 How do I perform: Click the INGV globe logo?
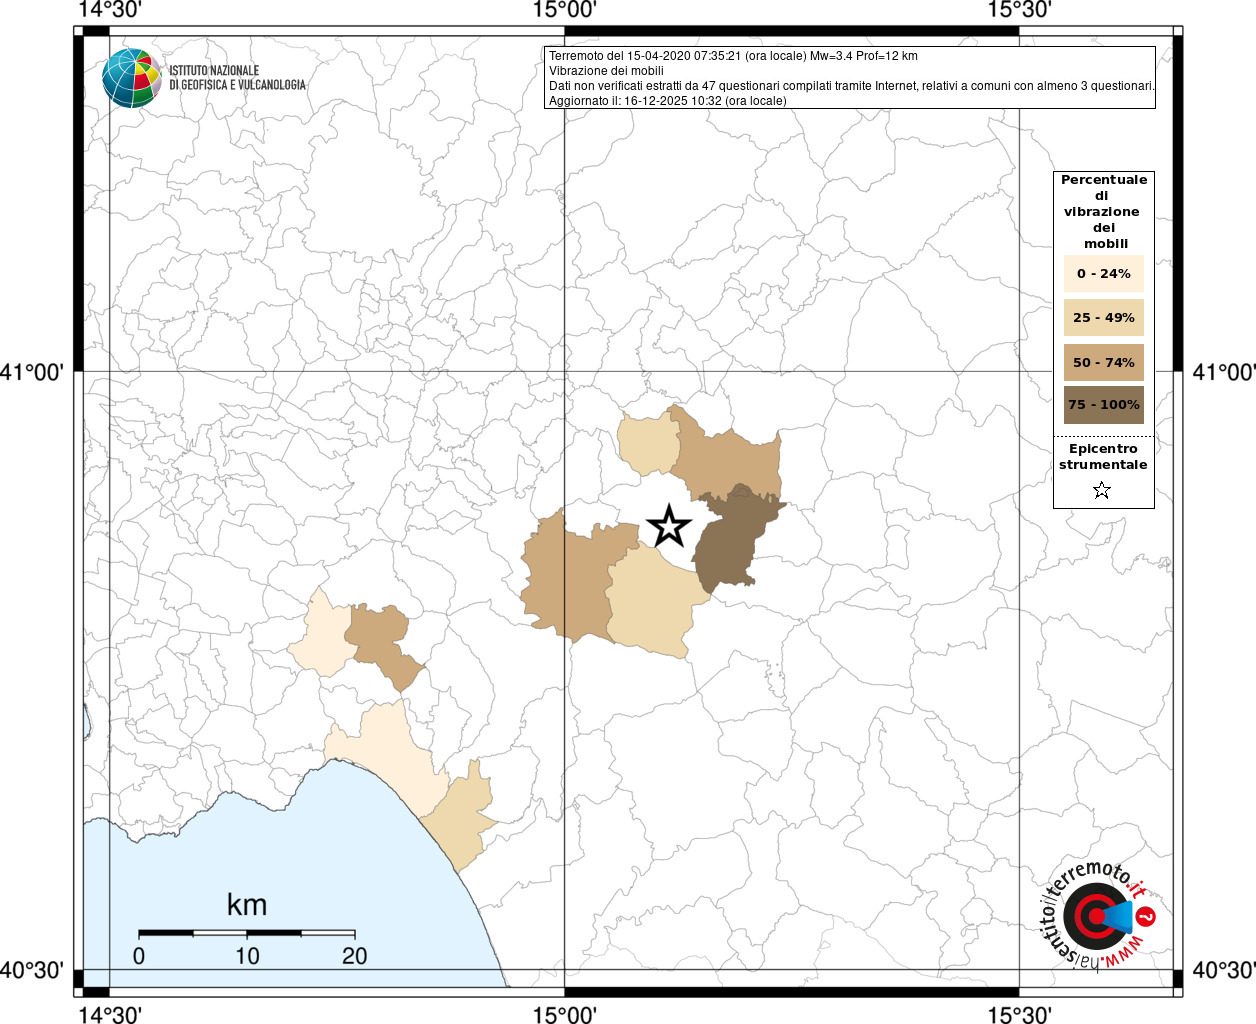coord(131,78)
